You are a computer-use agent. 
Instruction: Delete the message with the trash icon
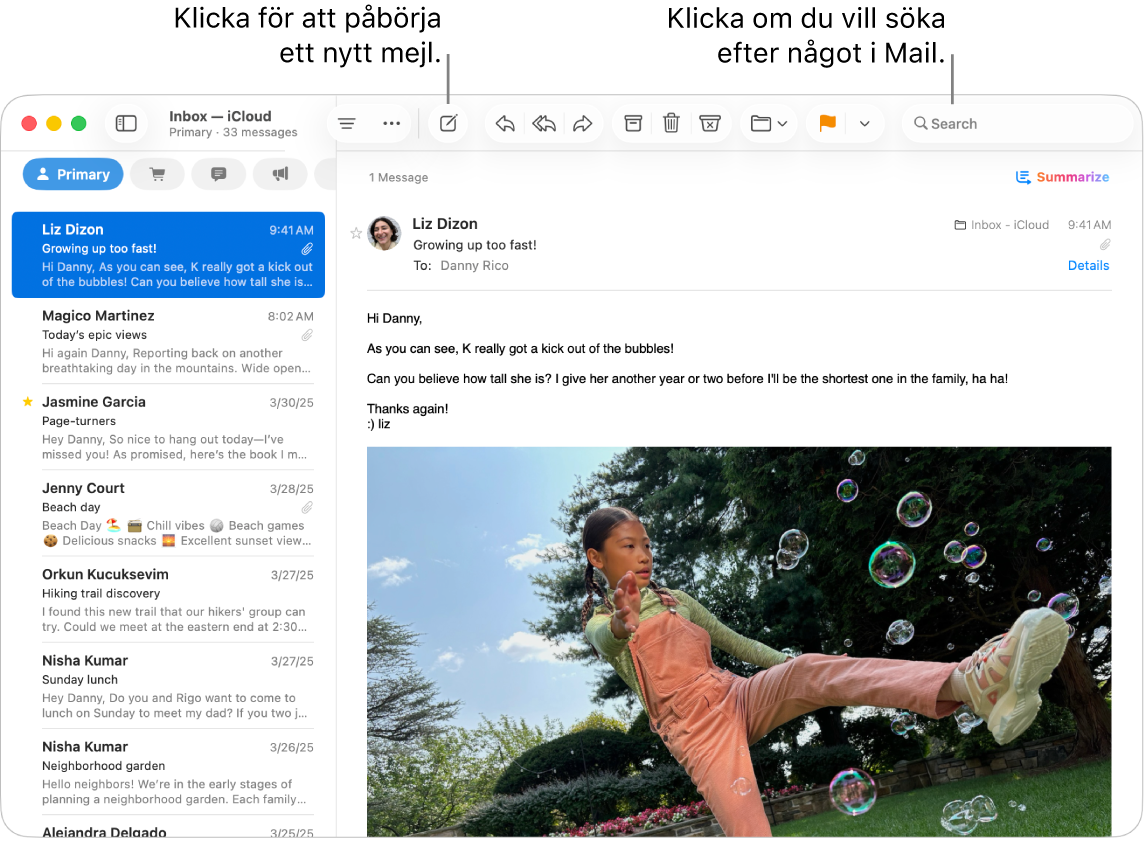(671, 123)
